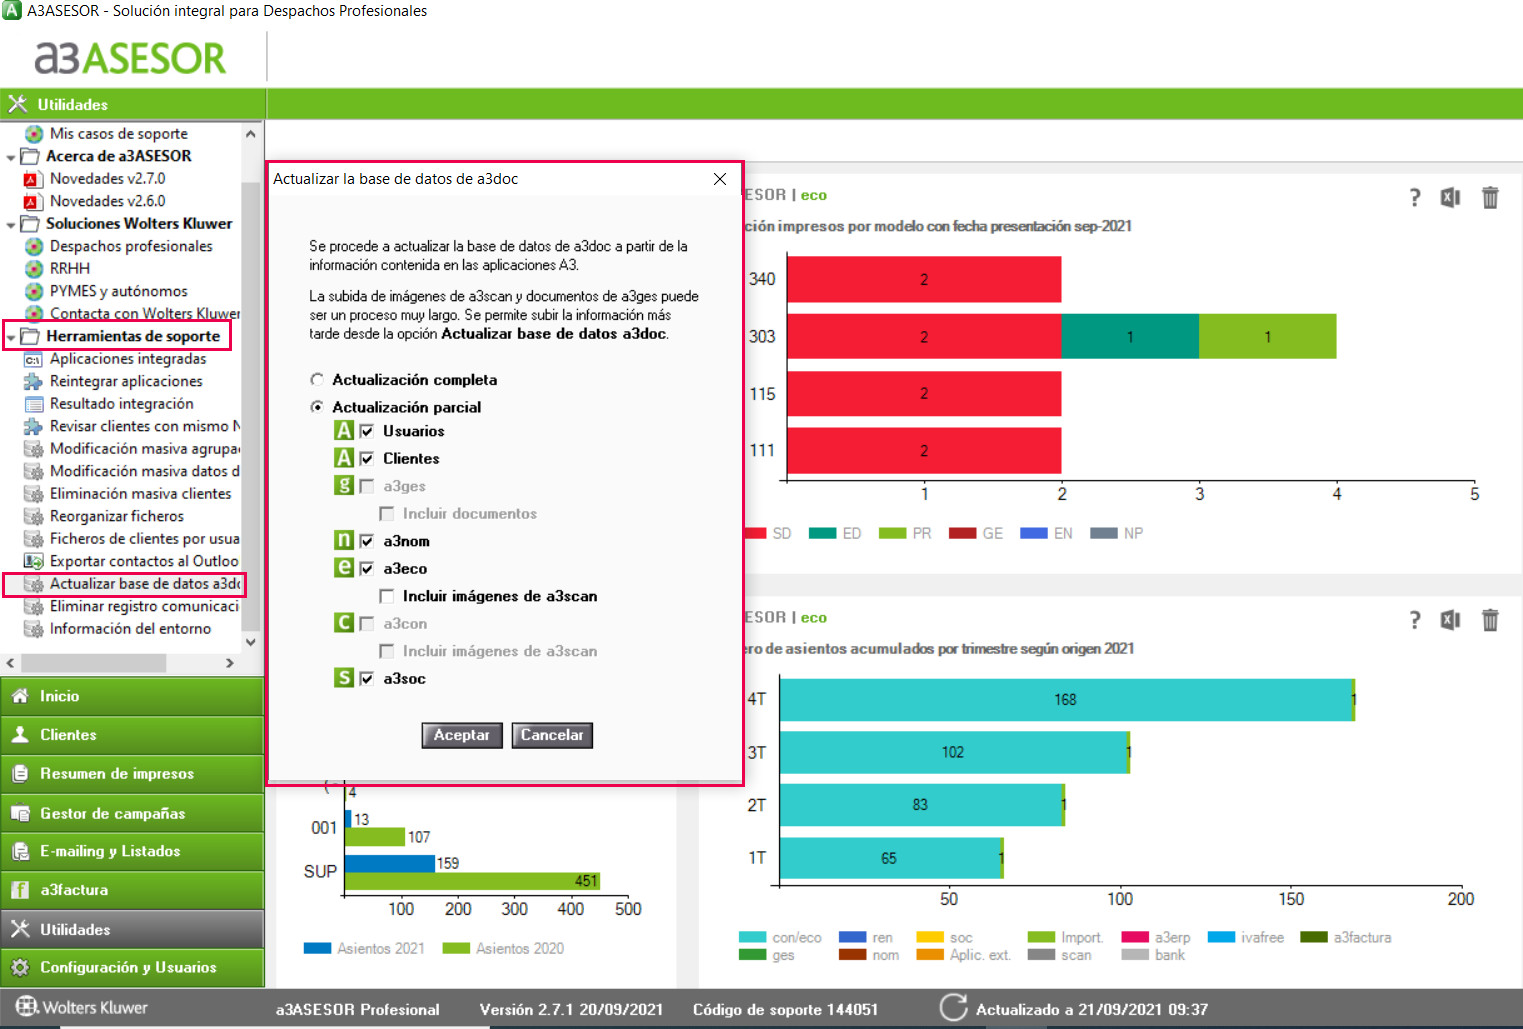Click the Novedades v2.7.0 PDF icon
Image resolution: width=1523 pixels, height=1029 pixels.
33,179
